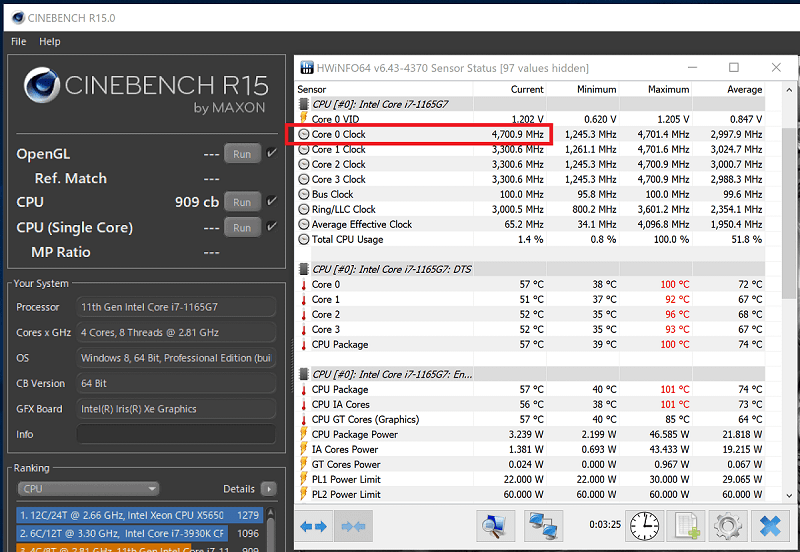
Task: Click the Processor name field
Action: 176,307
